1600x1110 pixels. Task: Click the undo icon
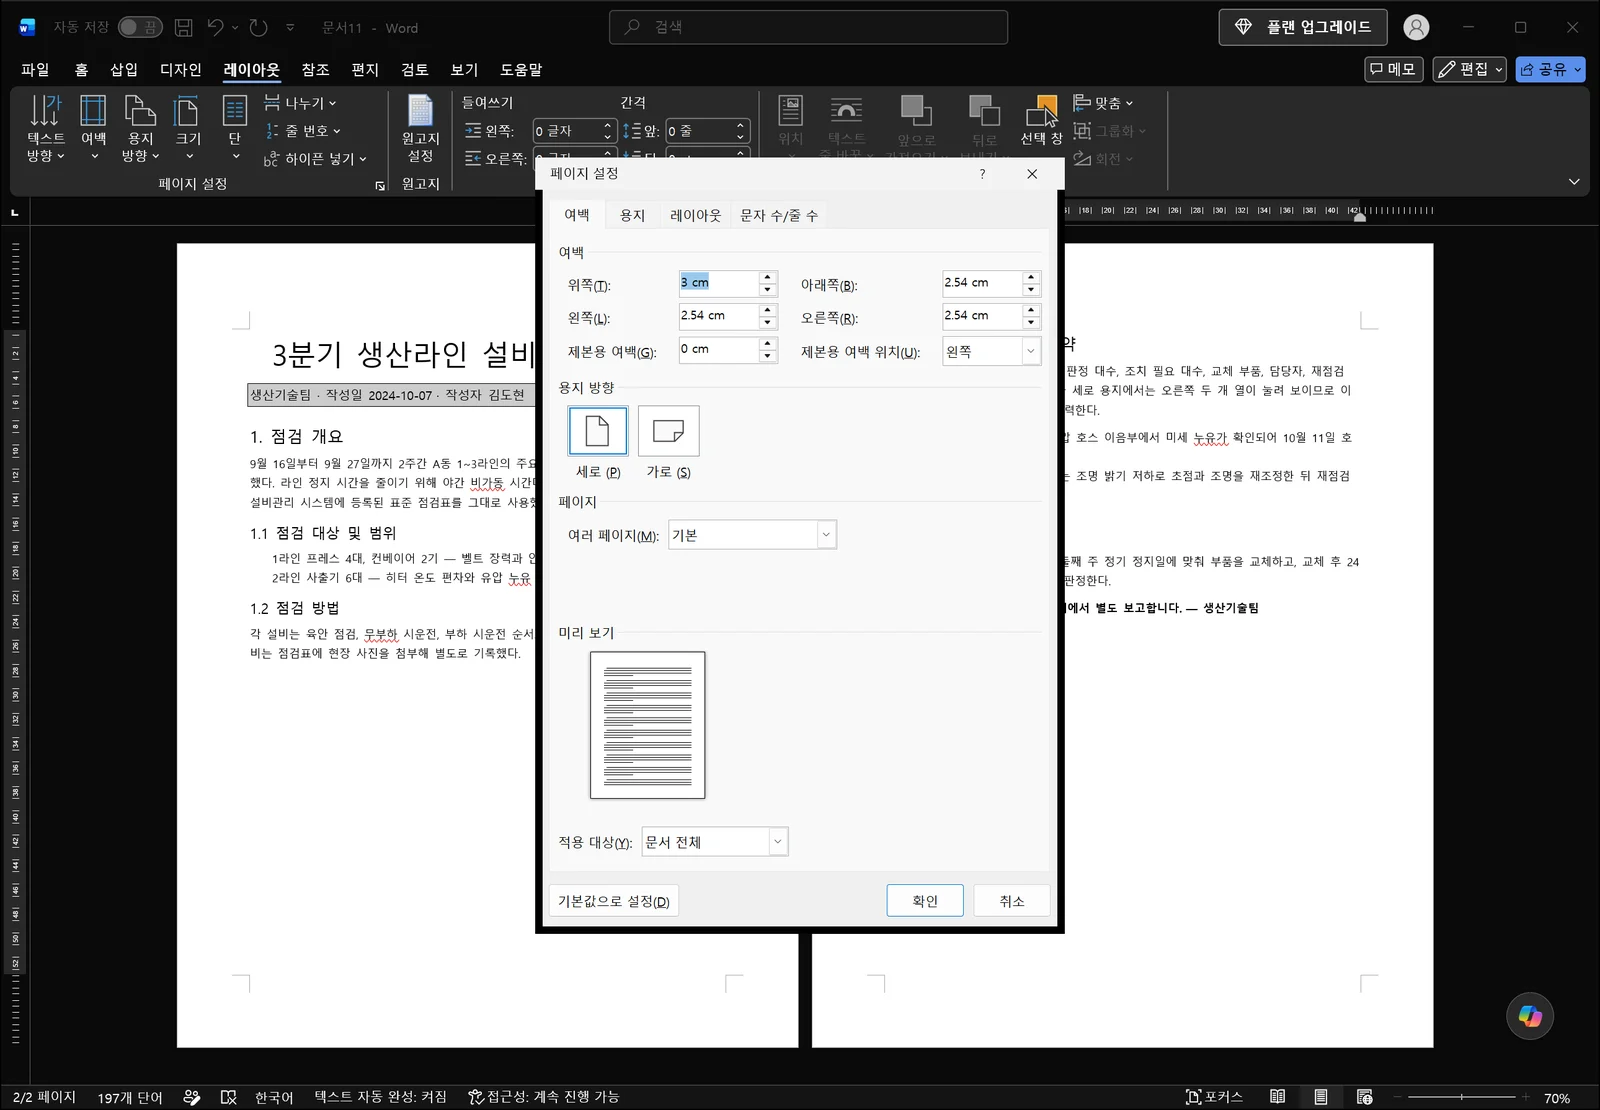(x=215, y=27)
